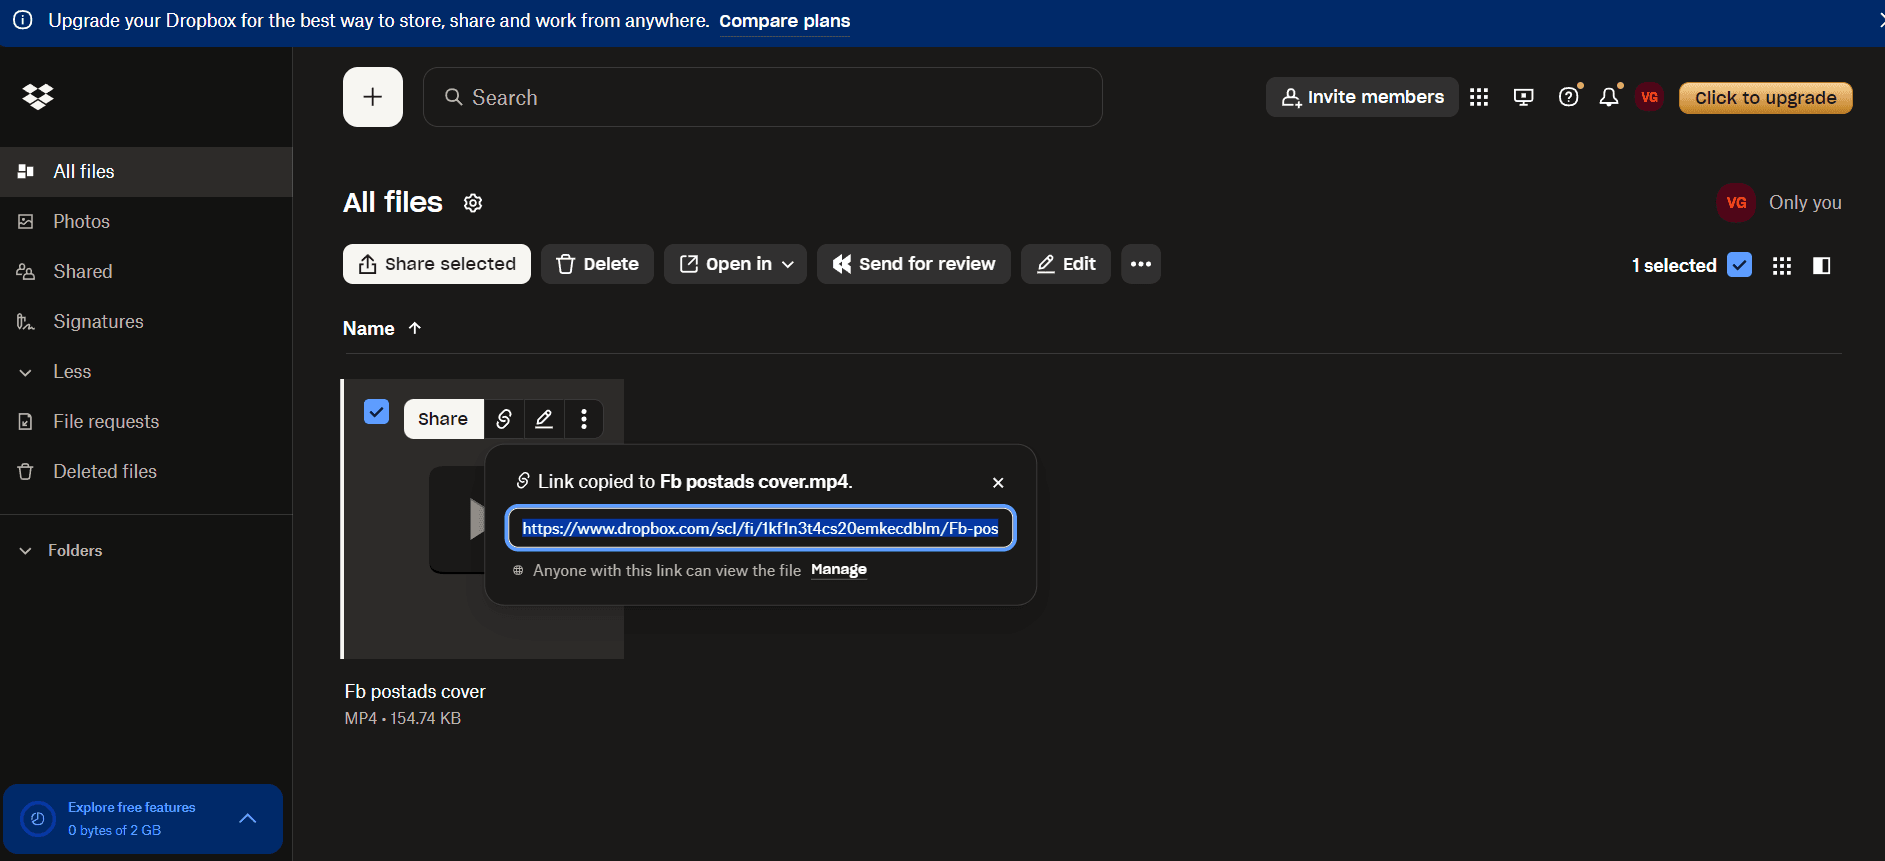
Task: Open the apps grid launcher icon
Action: pos(1479,97)
